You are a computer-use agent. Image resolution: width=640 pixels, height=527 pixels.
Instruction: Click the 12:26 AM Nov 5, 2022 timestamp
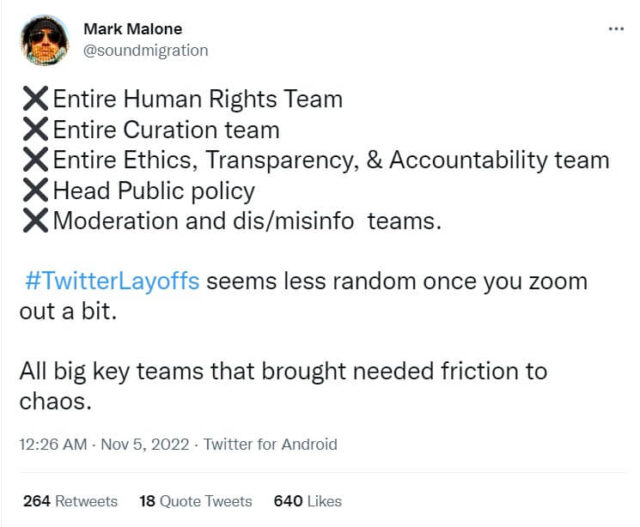(107, 445)
